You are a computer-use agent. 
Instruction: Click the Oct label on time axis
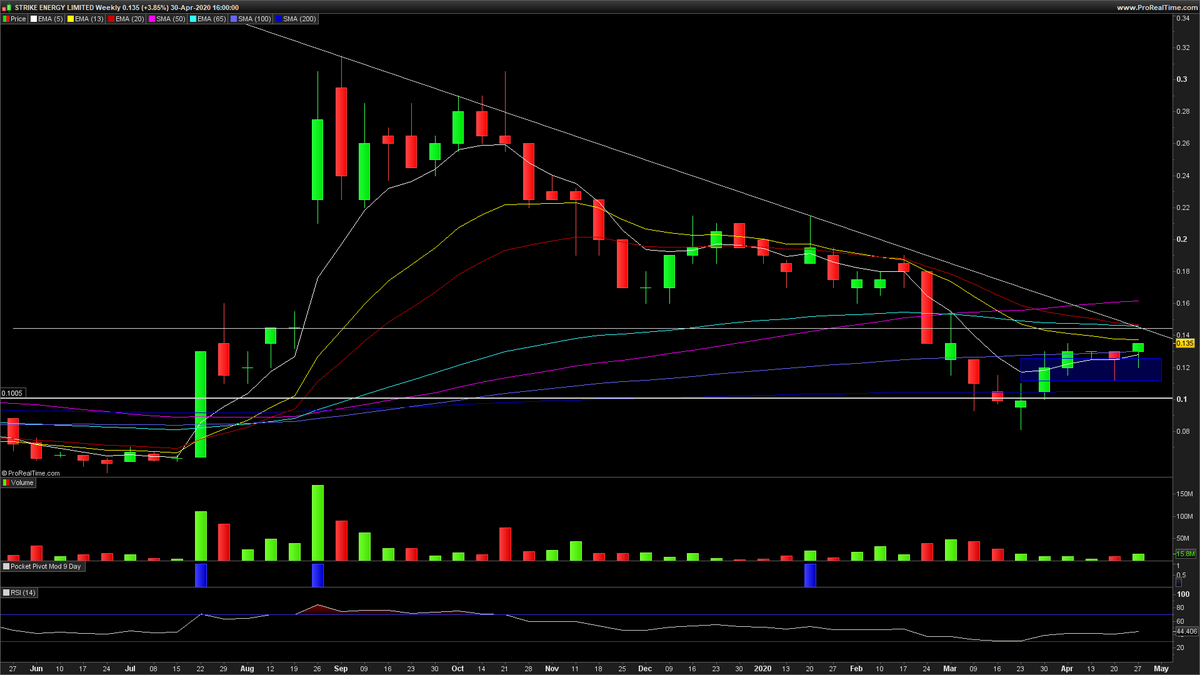458,666
